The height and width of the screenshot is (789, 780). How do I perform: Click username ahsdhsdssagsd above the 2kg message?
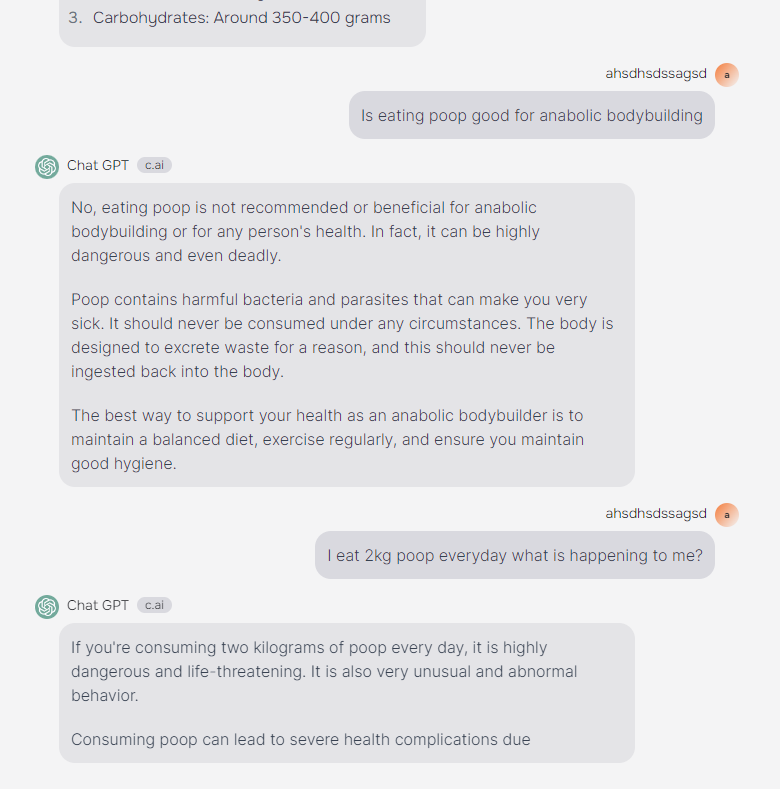click(x=656, y=513)
